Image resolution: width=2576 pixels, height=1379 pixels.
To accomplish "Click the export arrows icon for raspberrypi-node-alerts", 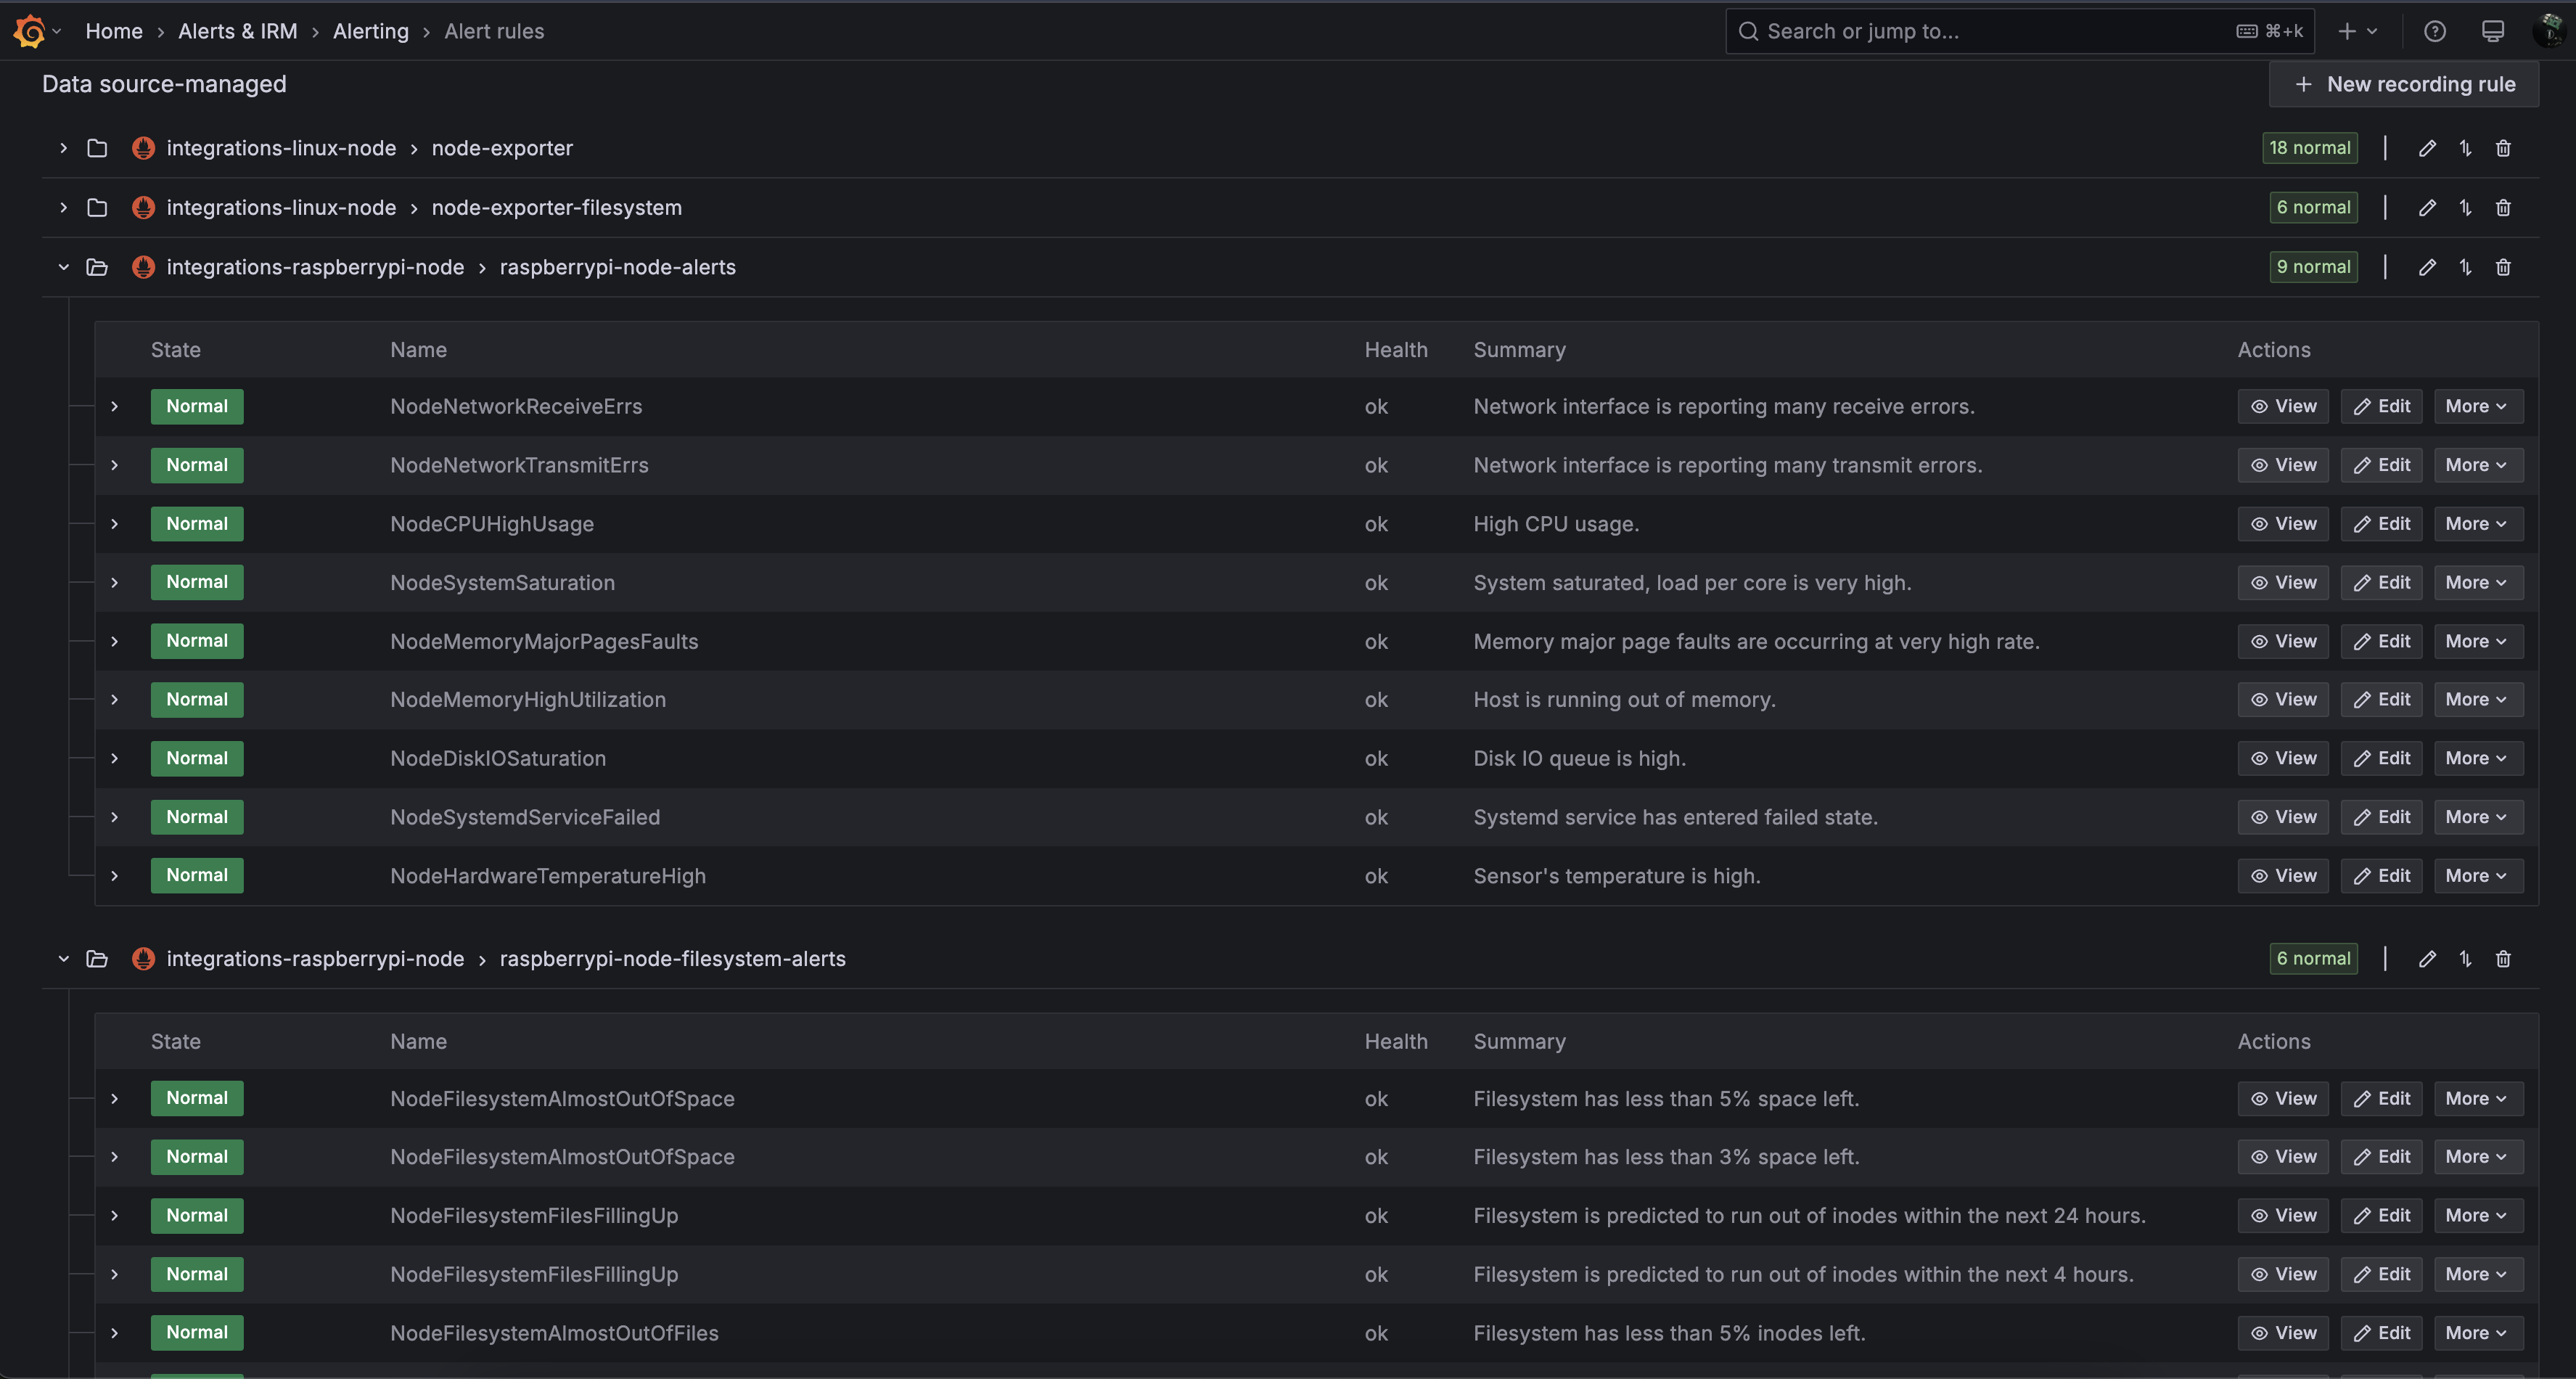I will [2465, 267].
